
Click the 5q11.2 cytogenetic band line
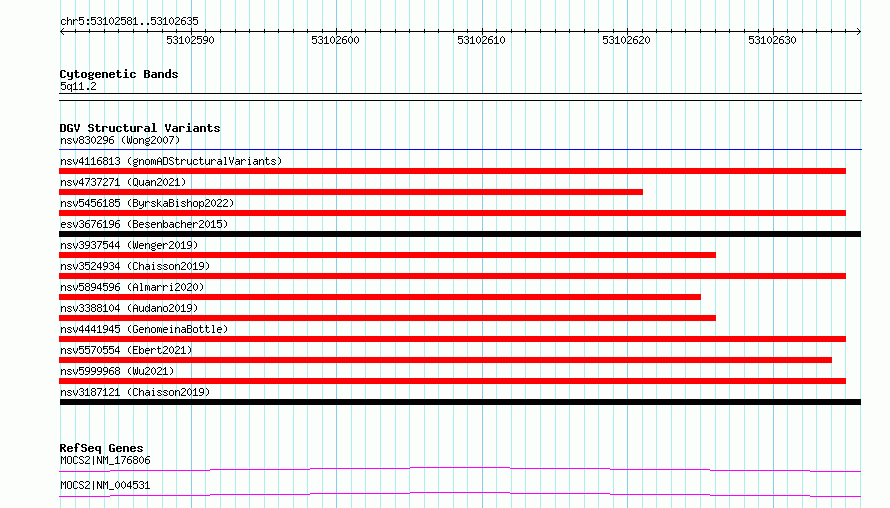460,97
